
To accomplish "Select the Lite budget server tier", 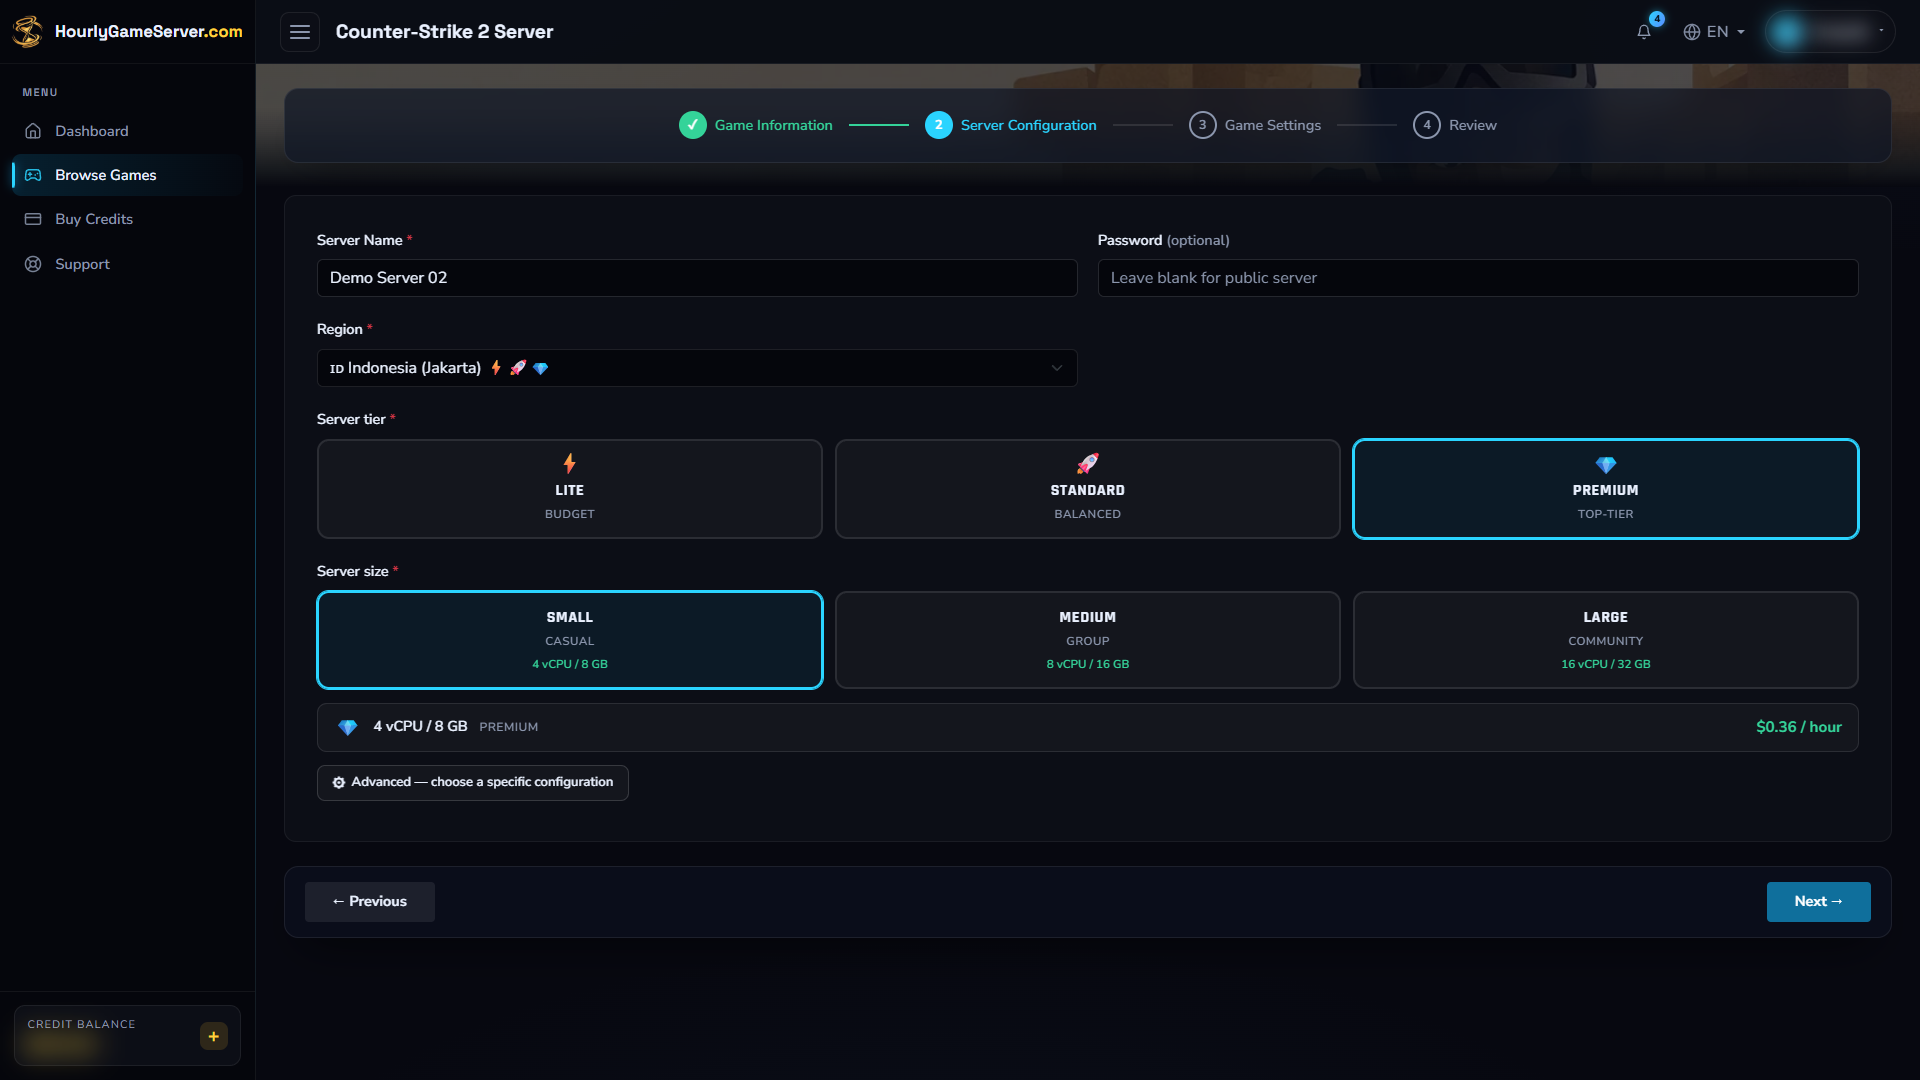I will pos(570,489).
